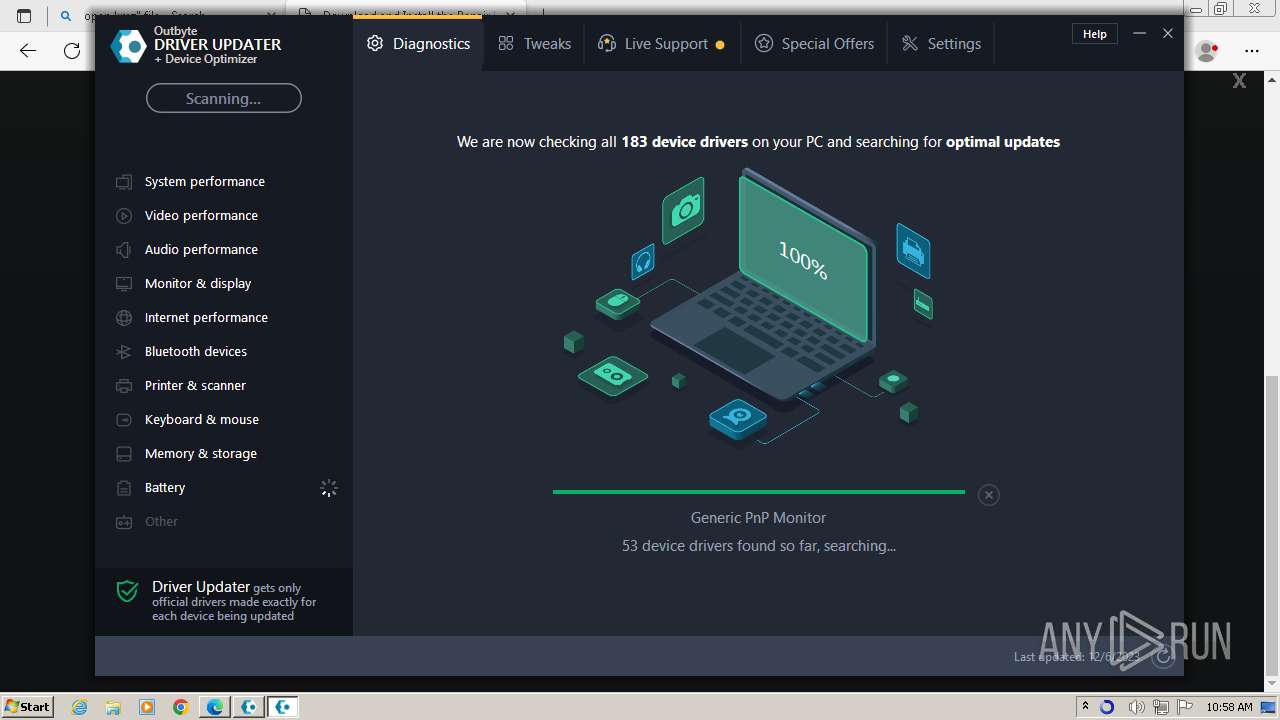Viewport: 1280px width, 720px height.
Task: Open the browser more options menu
Action: pyautogui.click(x=1252, y=50)
